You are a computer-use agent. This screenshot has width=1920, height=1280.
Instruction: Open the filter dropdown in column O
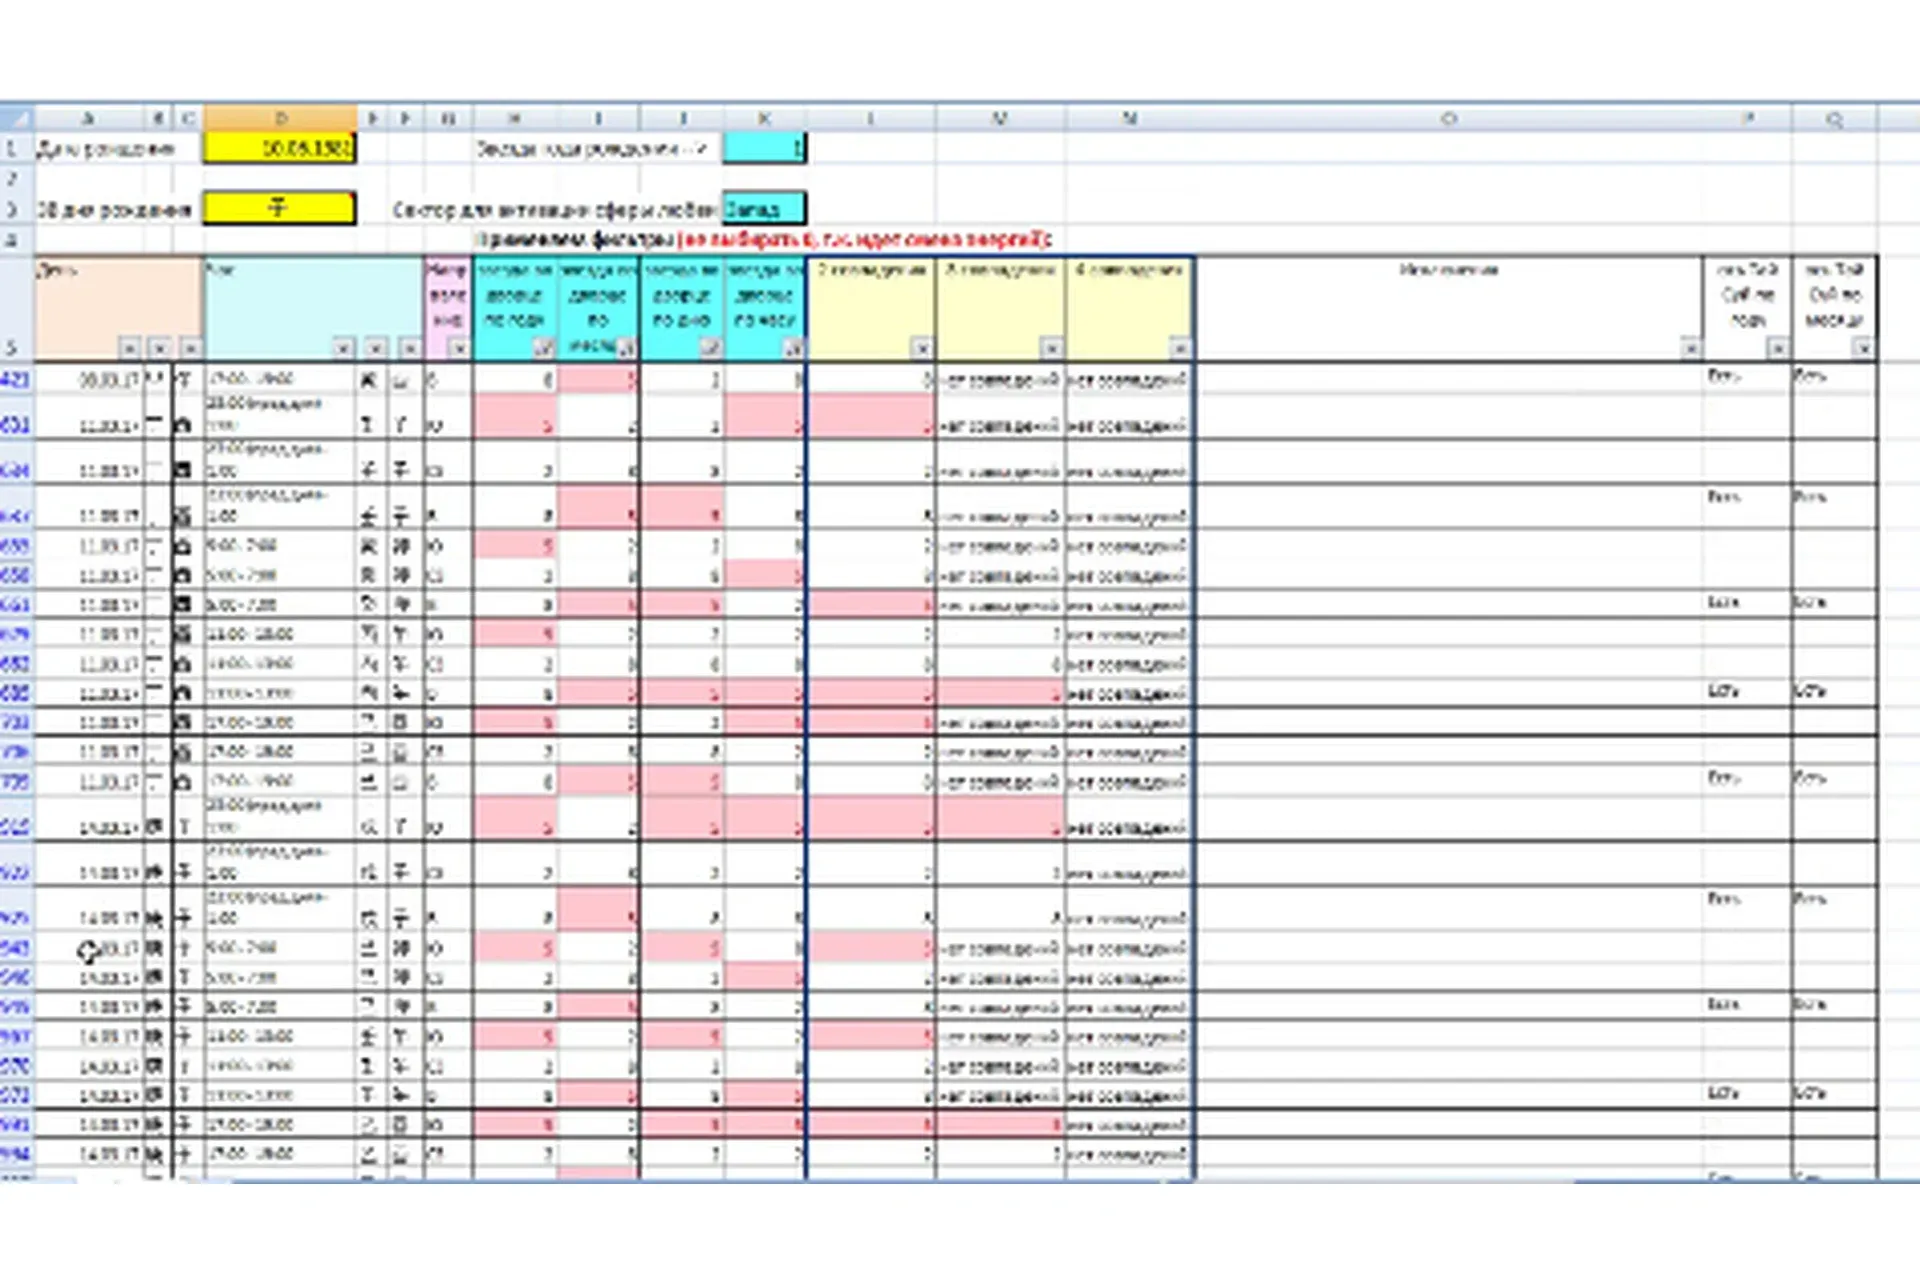point(1690,348)
